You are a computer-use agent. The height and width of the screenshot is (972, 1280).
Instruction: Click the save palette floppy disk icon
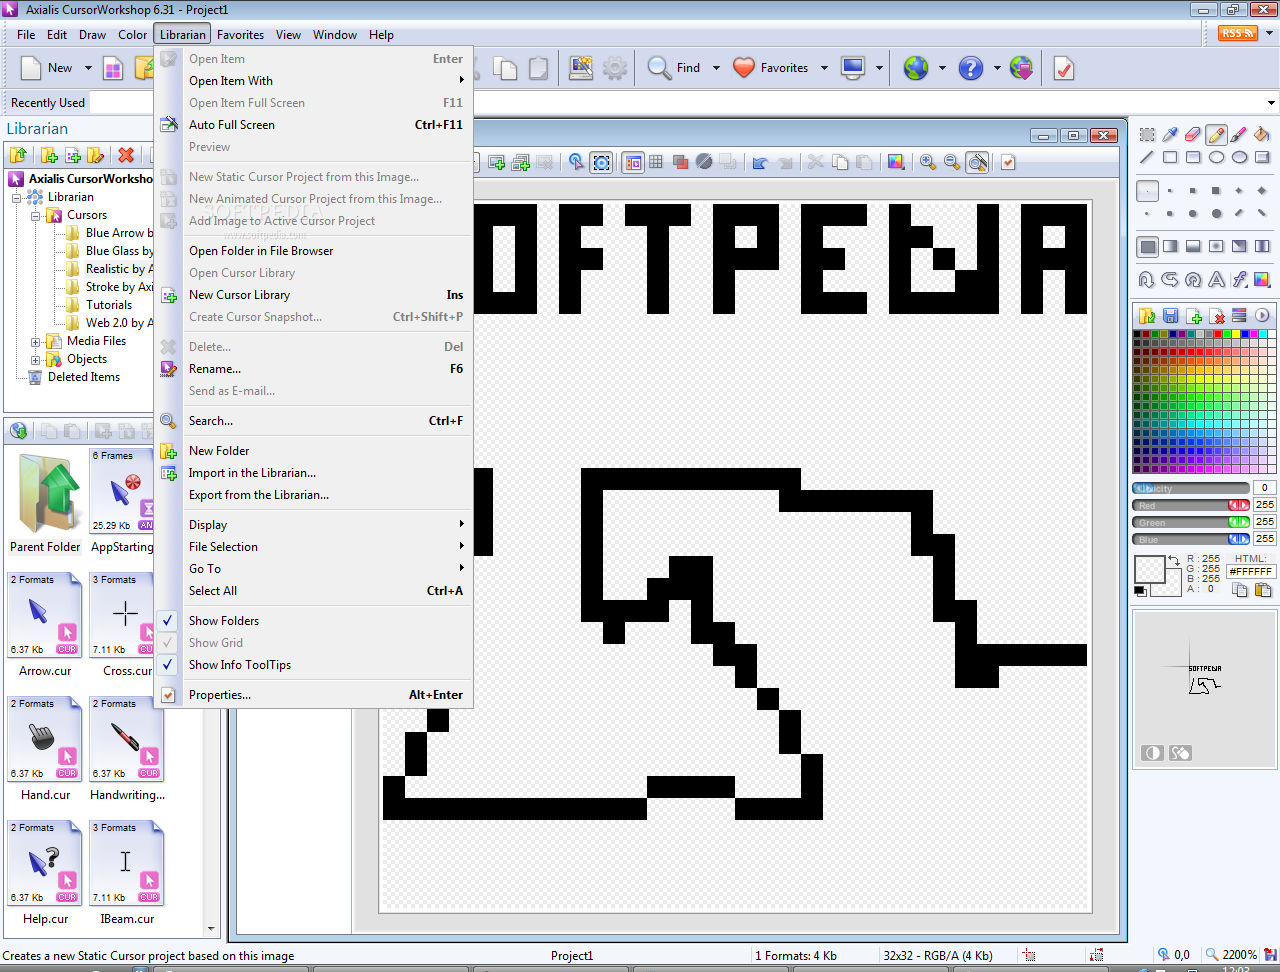click(1170, 316)
